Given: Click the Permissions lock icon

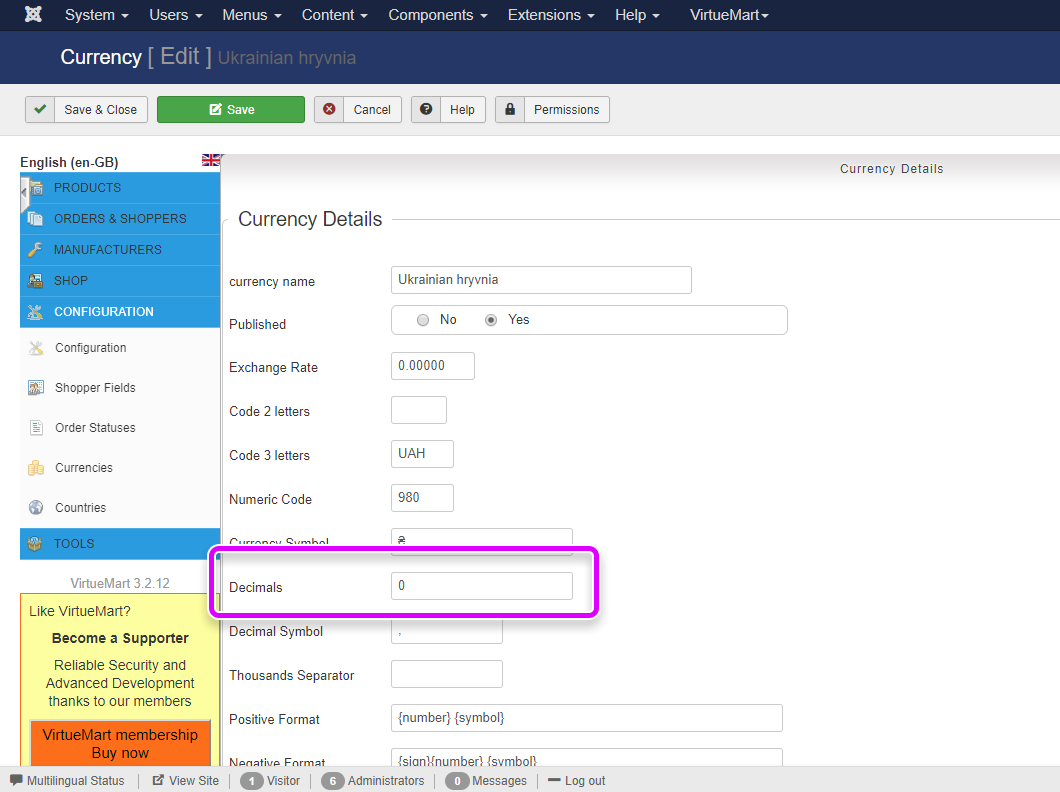Looking at the screenshot, I should 510,109.
